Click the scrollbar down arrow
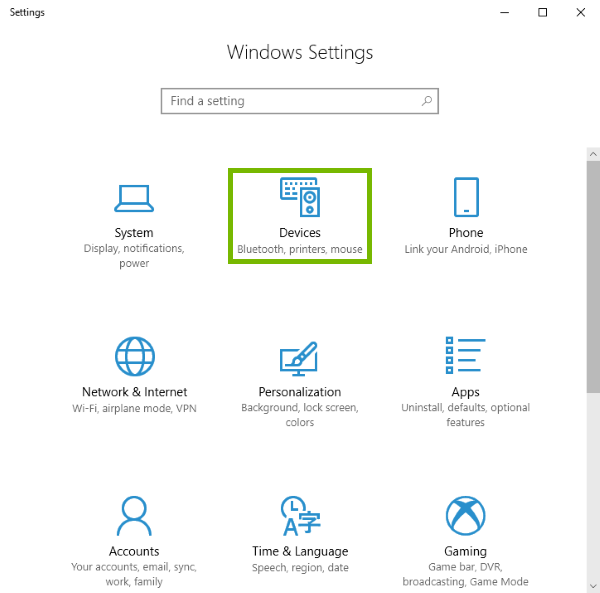 coord(593,586)
